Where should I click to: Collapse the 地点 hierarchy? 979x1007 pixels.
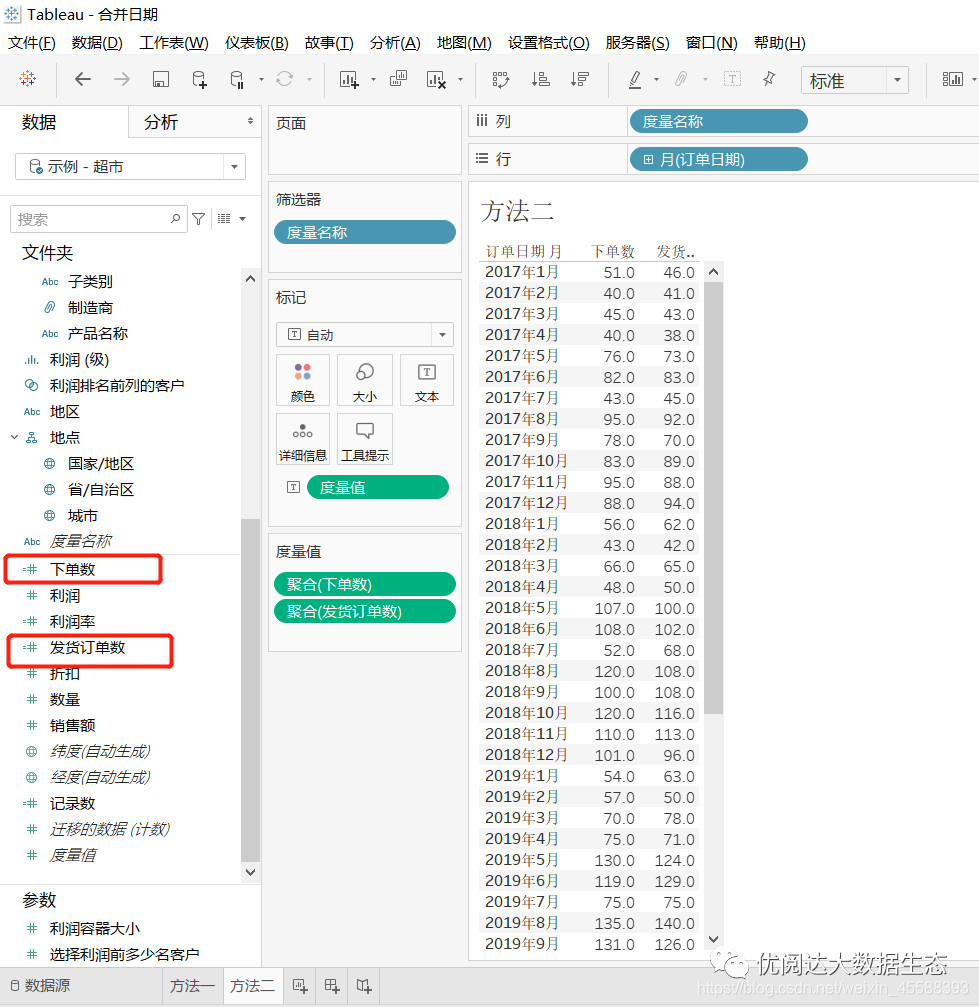click(x=14, y=437)
